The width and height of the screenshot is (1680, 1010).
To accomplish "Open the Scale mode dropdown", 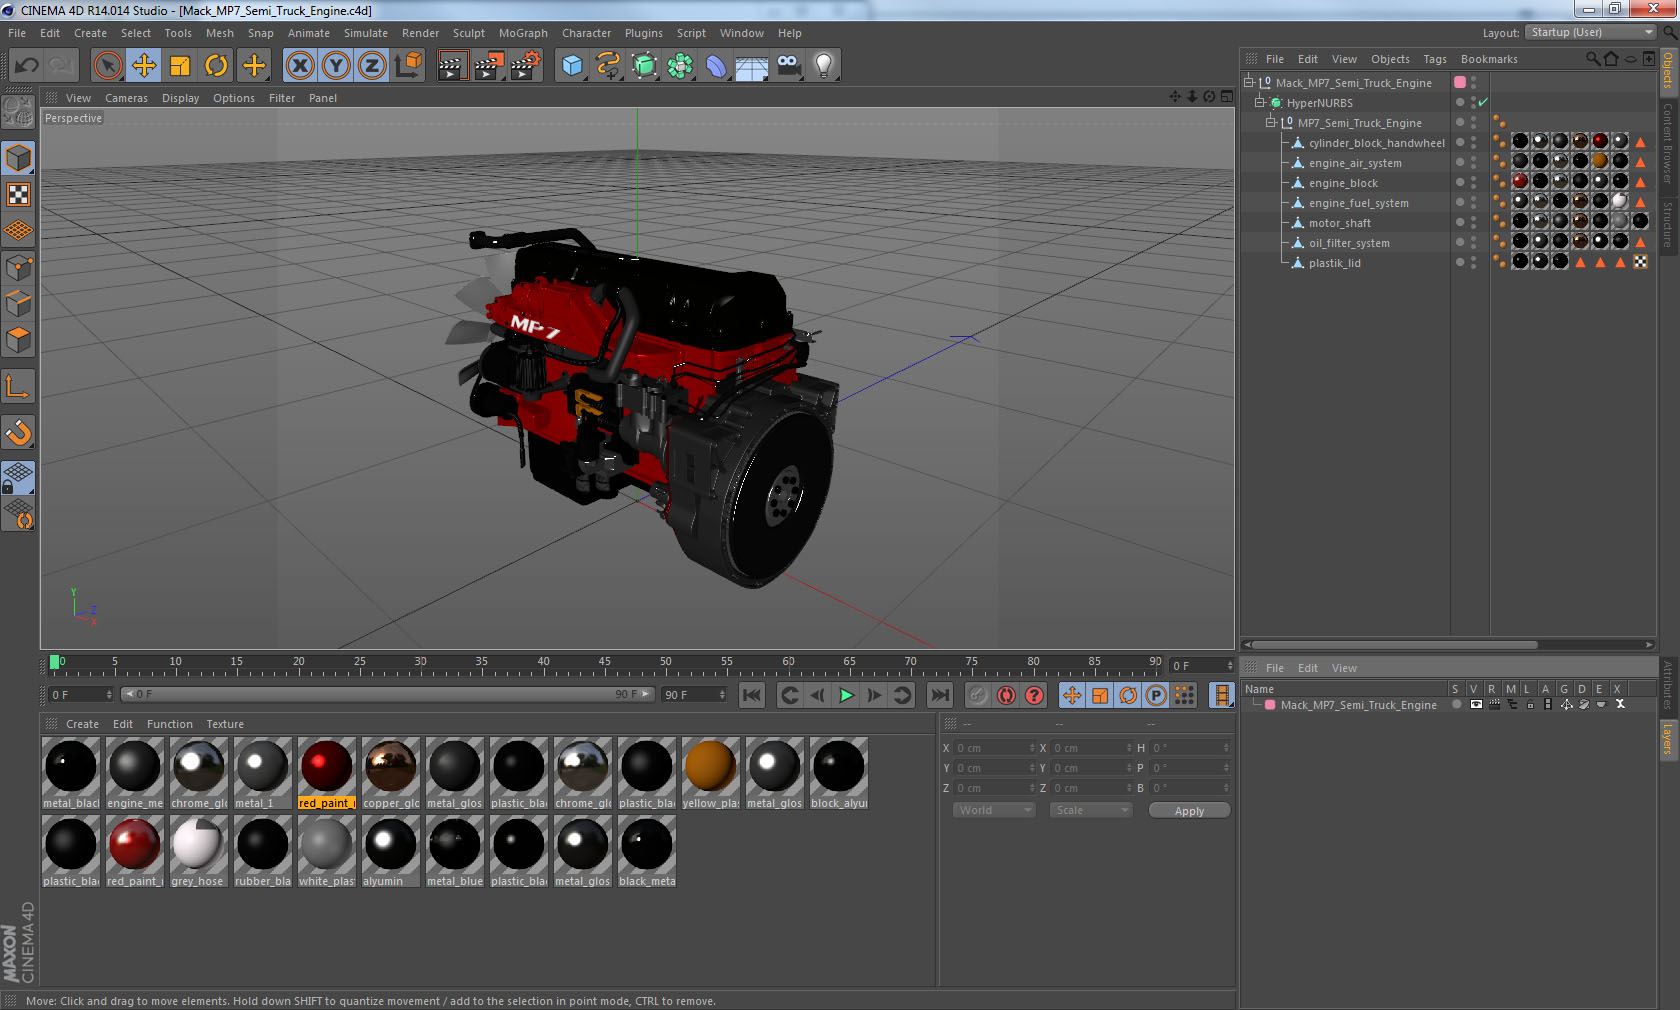I will point(1091,810).
